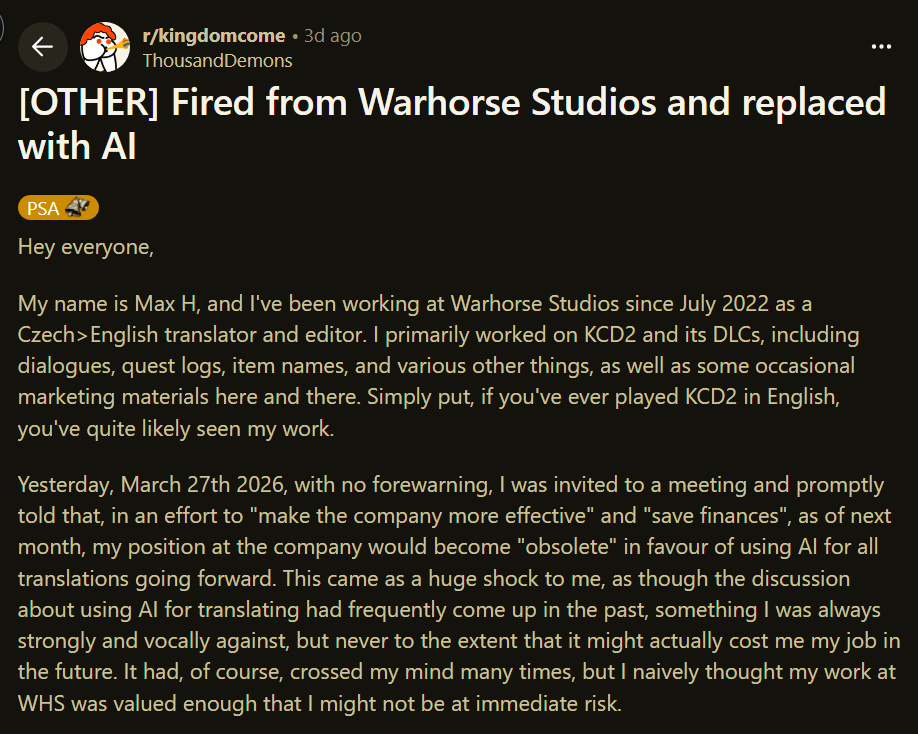Open the three-dot post options menu

pyautogui.click(x=881, y=47)
